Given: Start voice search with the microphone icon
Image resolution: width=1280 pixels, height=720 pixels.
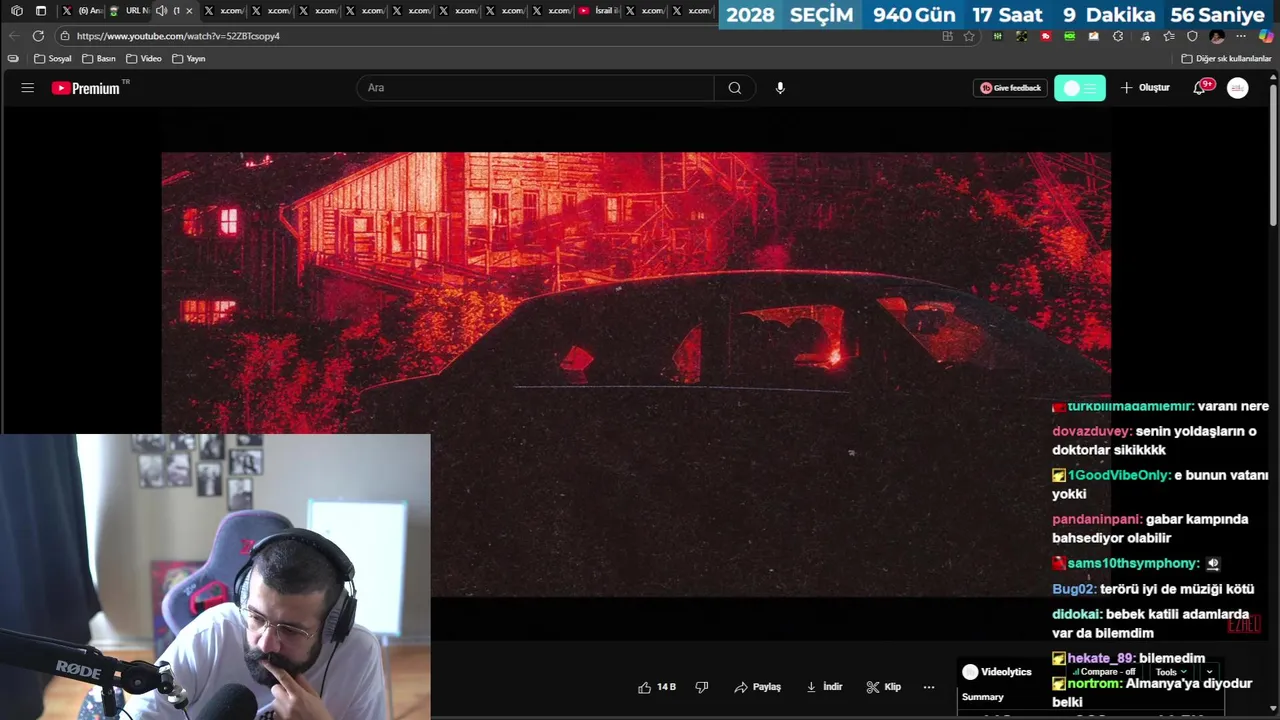Looking at the screenshot, I should click(780, 88).
